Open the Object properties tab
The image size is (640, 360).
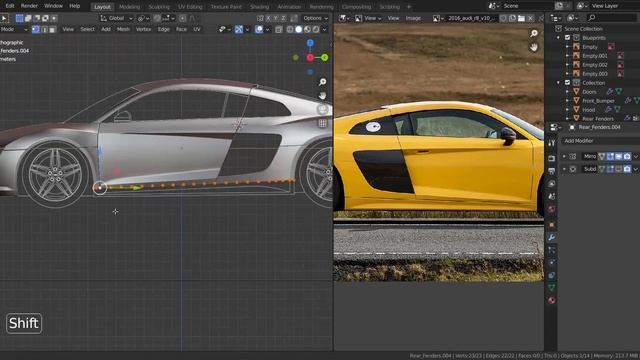point(551,224)
